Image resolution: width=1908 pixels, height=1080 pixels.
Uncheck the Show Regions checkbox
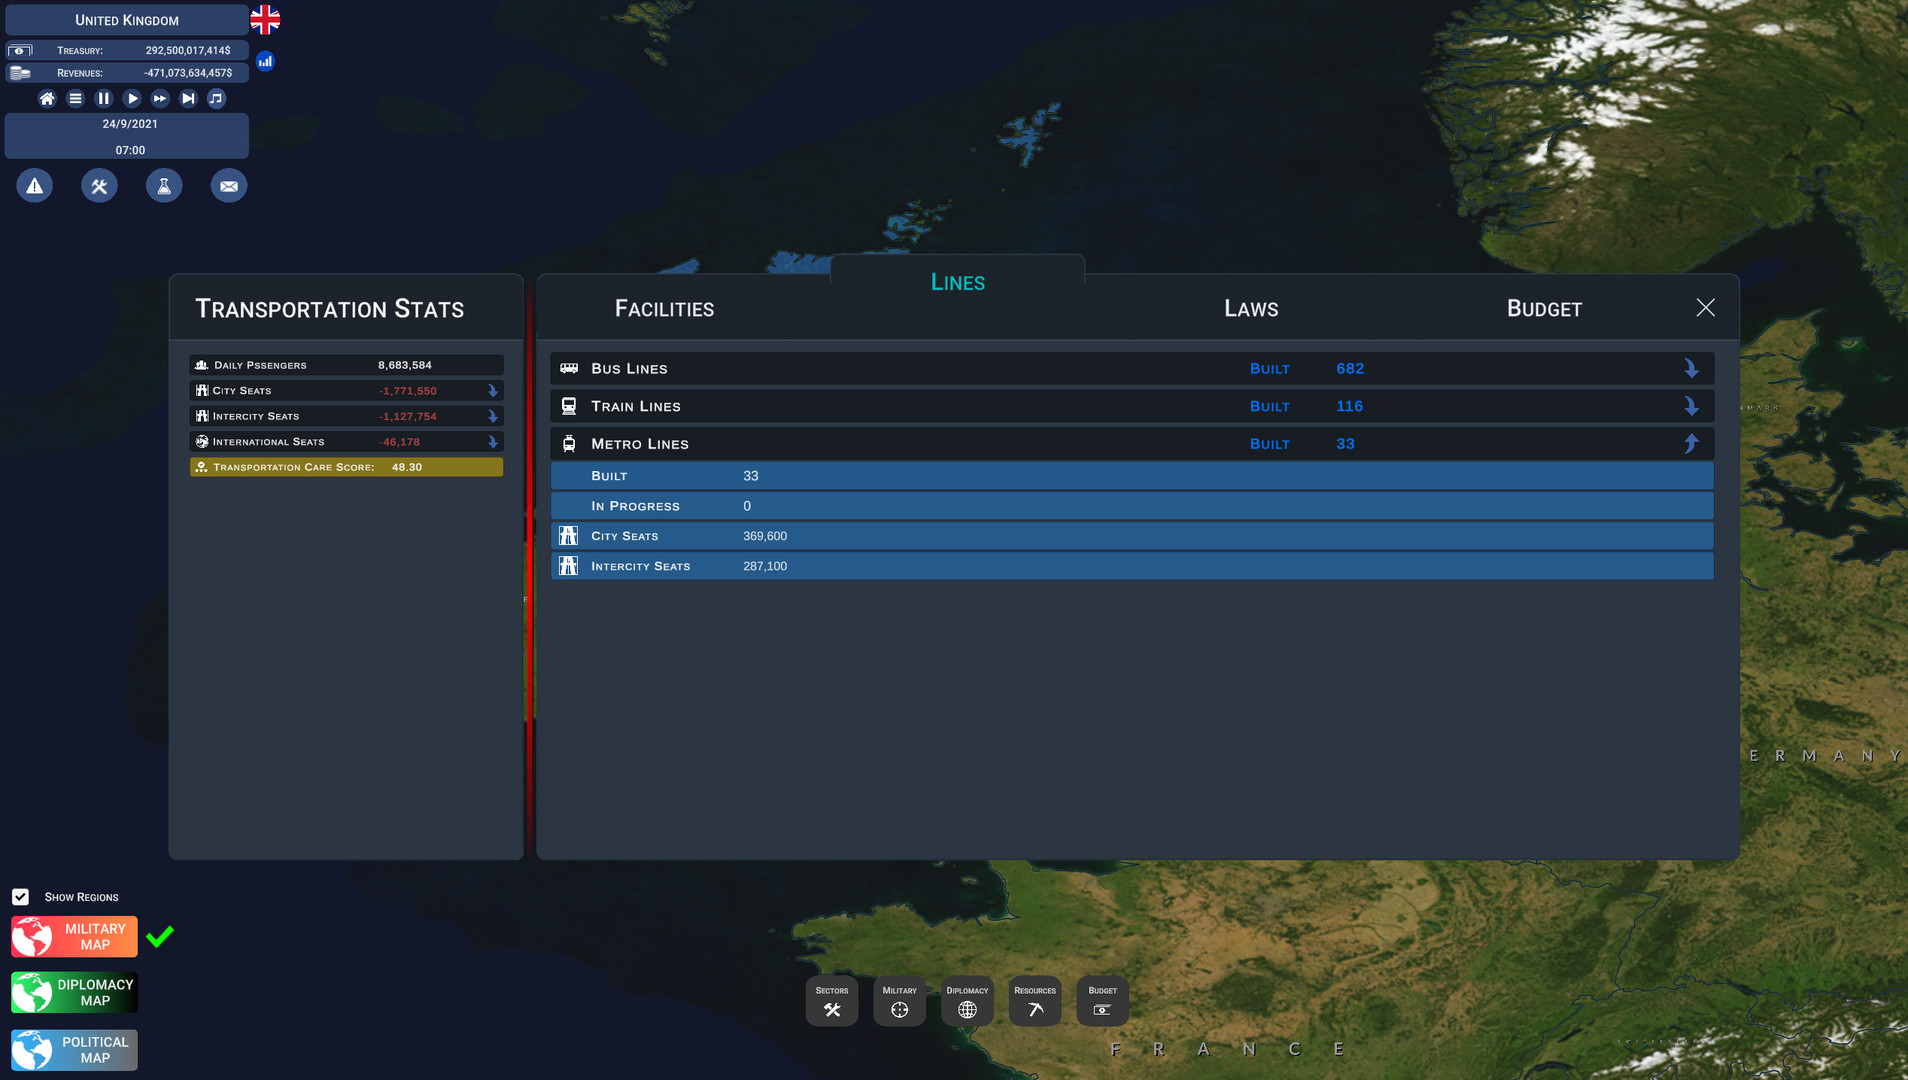coord(21,897)
